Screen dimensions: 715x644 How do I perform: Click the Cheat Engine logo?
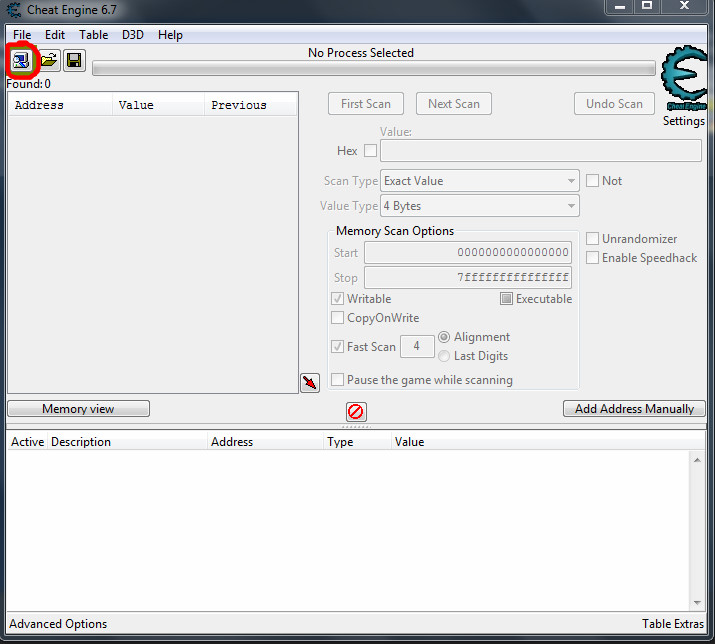point(684,78)
